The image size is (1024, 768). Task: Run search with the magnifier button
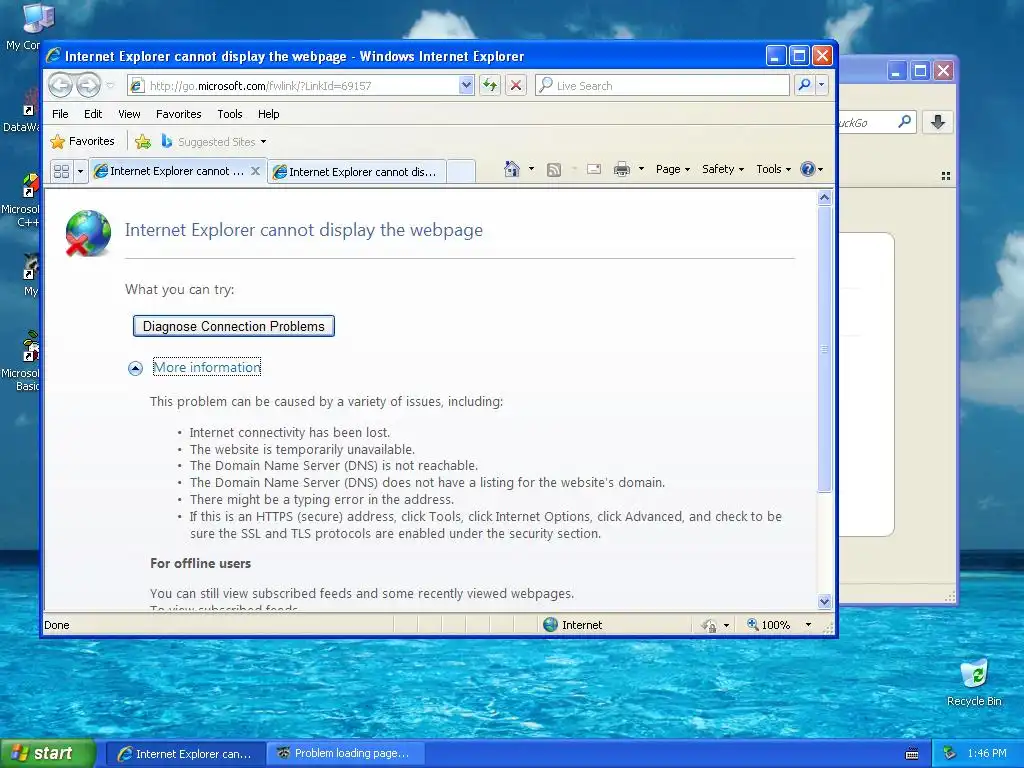click(x=805, y=85)
